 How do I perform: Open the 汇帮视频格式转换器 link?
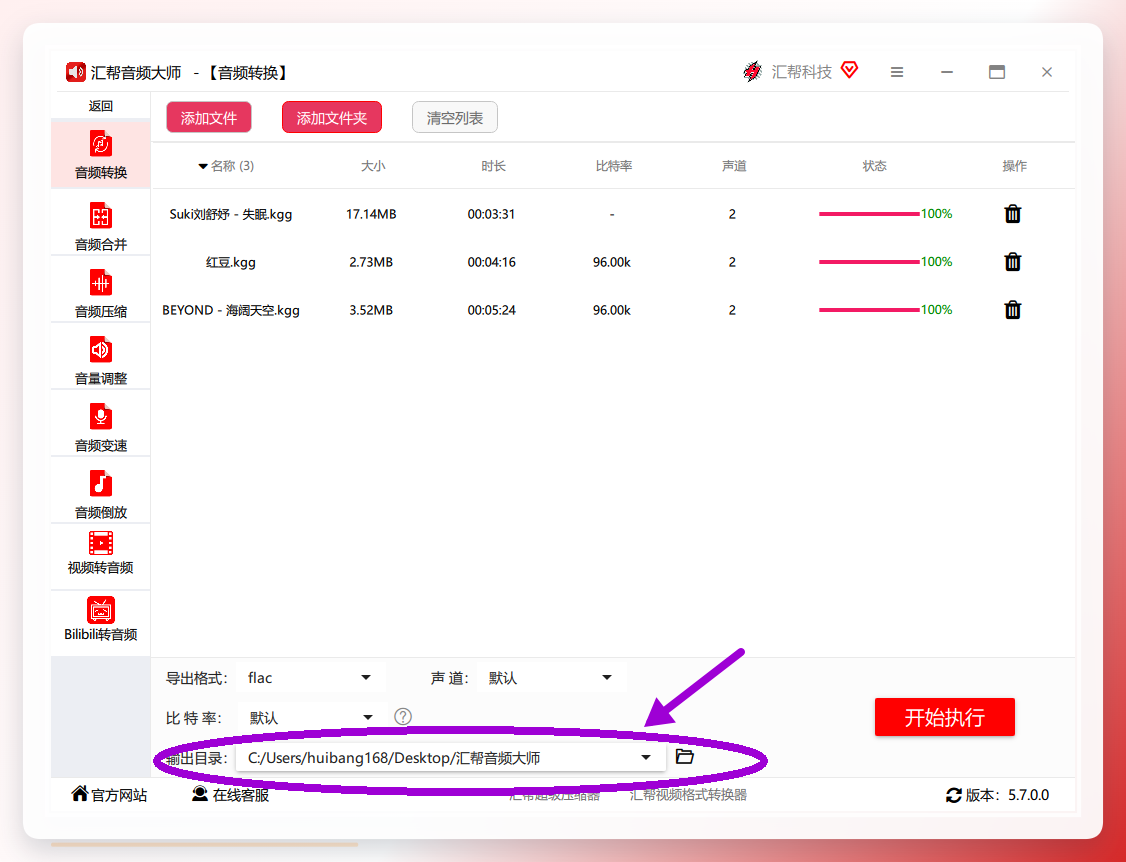click(688, 795)
